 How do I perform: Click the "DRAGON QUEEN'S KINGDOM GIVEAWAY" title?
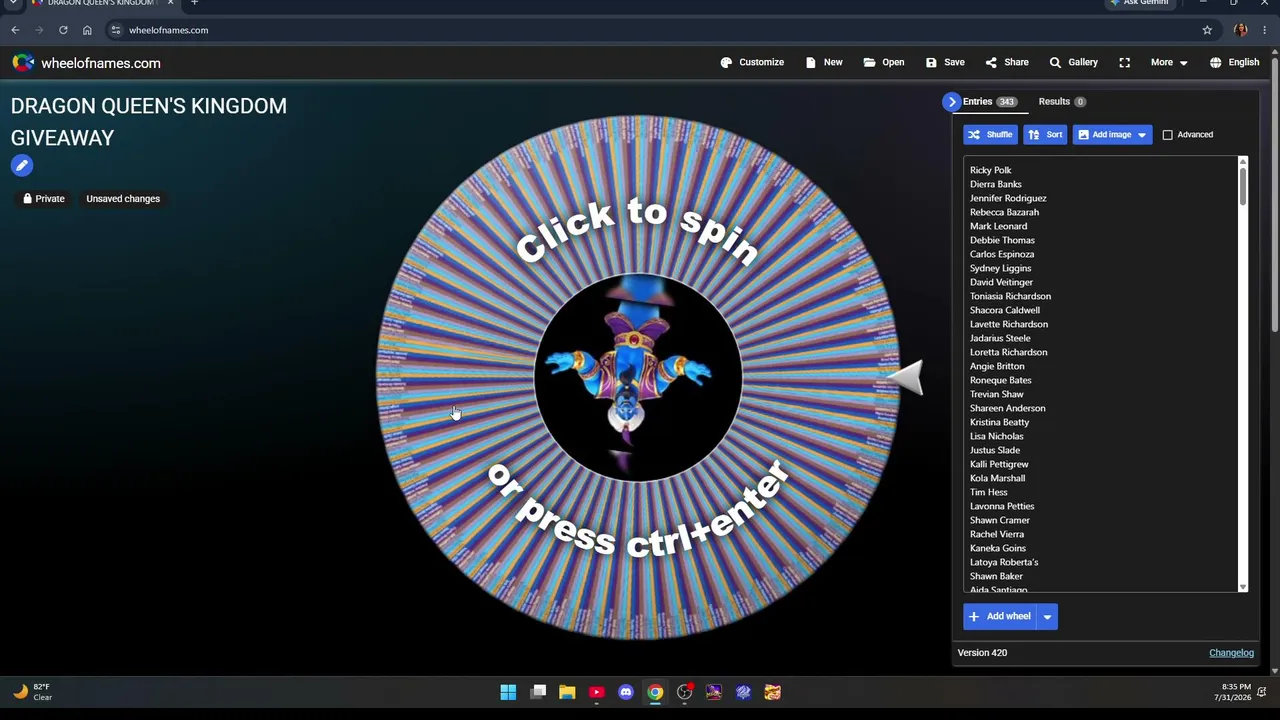click(x=148, y=122)
